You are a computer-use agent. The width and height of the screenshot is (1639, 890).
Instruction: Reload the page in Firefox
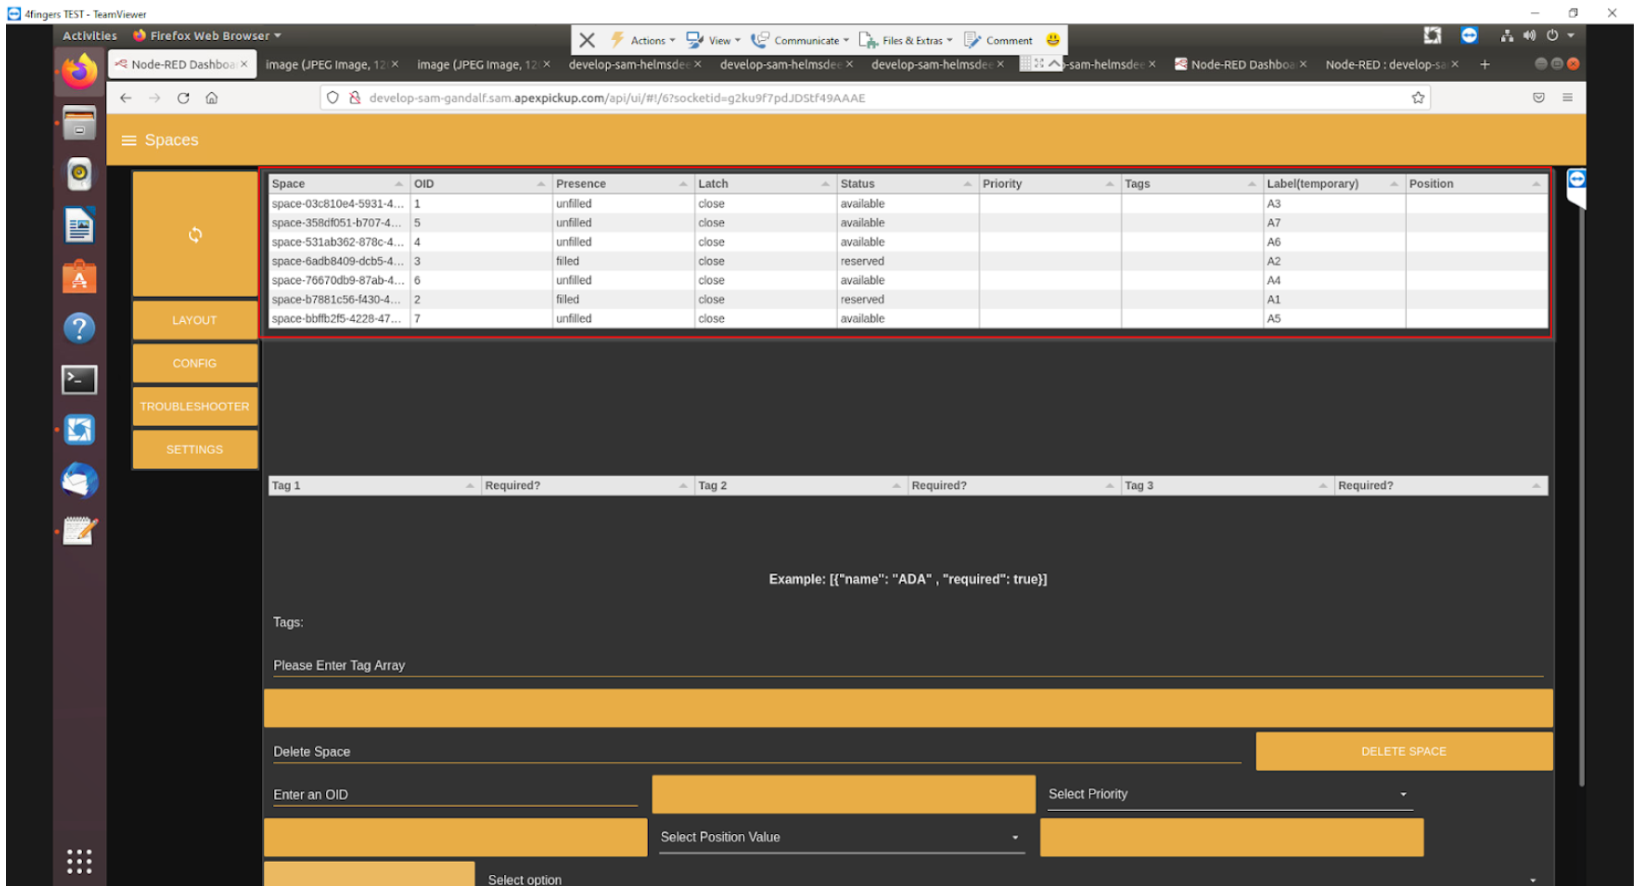point(183,98)
